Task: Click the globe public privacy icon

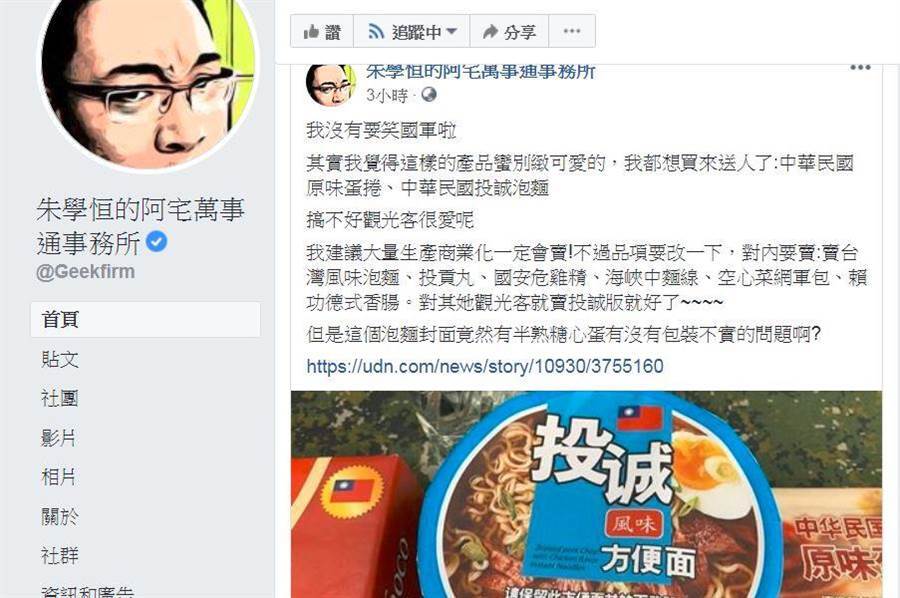Action: (x=429, y=95)
